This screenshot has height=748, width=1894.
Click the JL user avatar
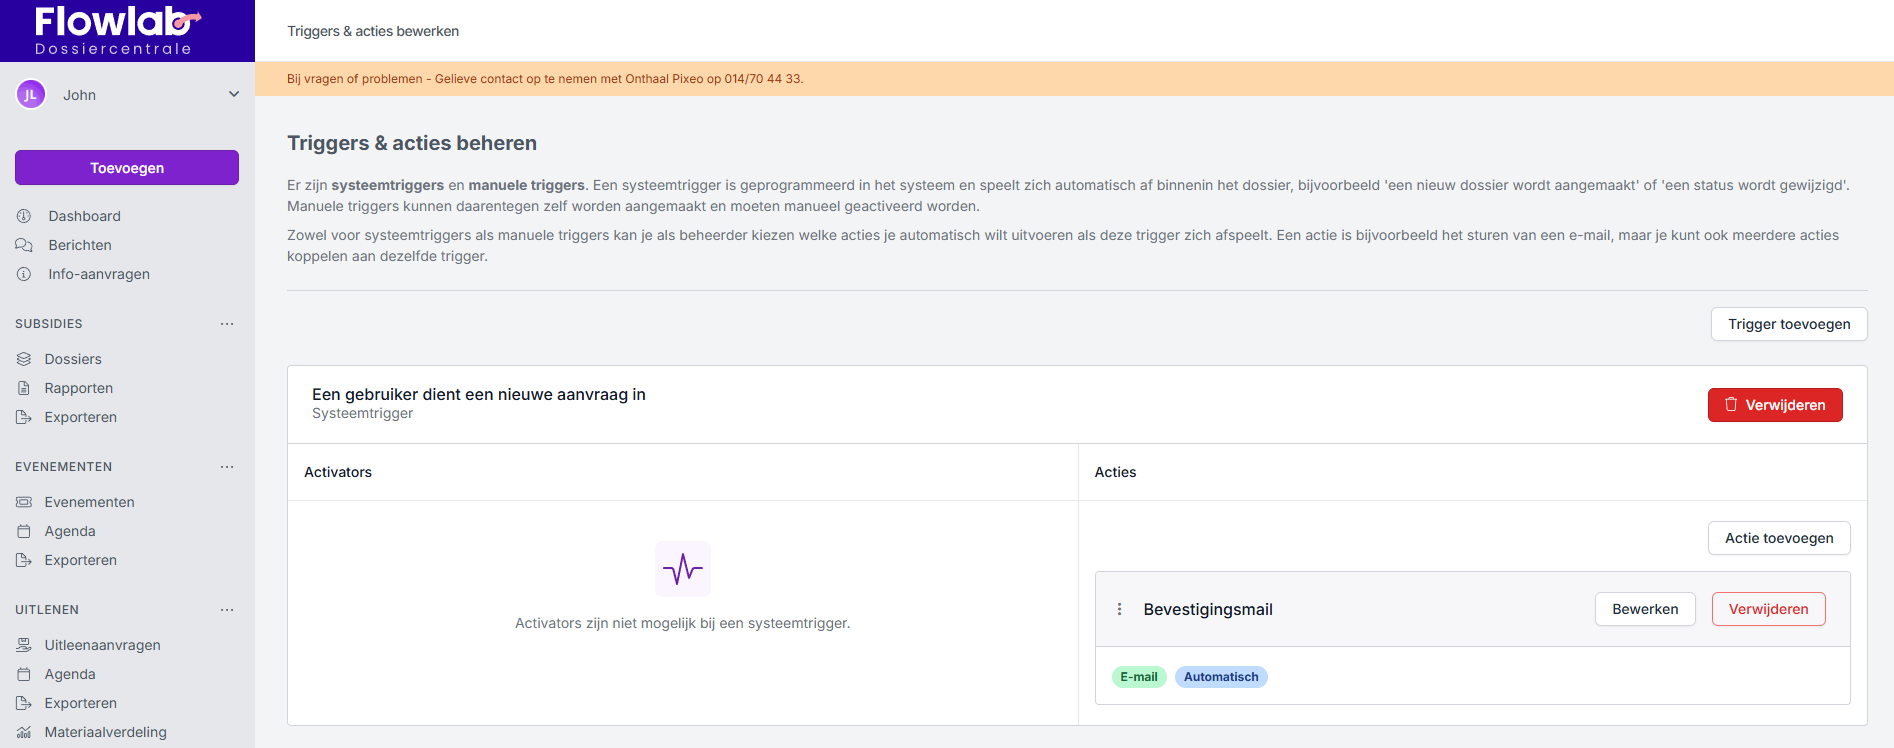point(31,95)
